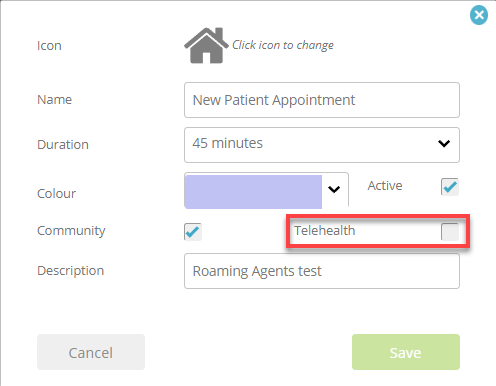Click the house icon to change it
Viewport: 496px width, 386px height.
click(x=206, y=45)
